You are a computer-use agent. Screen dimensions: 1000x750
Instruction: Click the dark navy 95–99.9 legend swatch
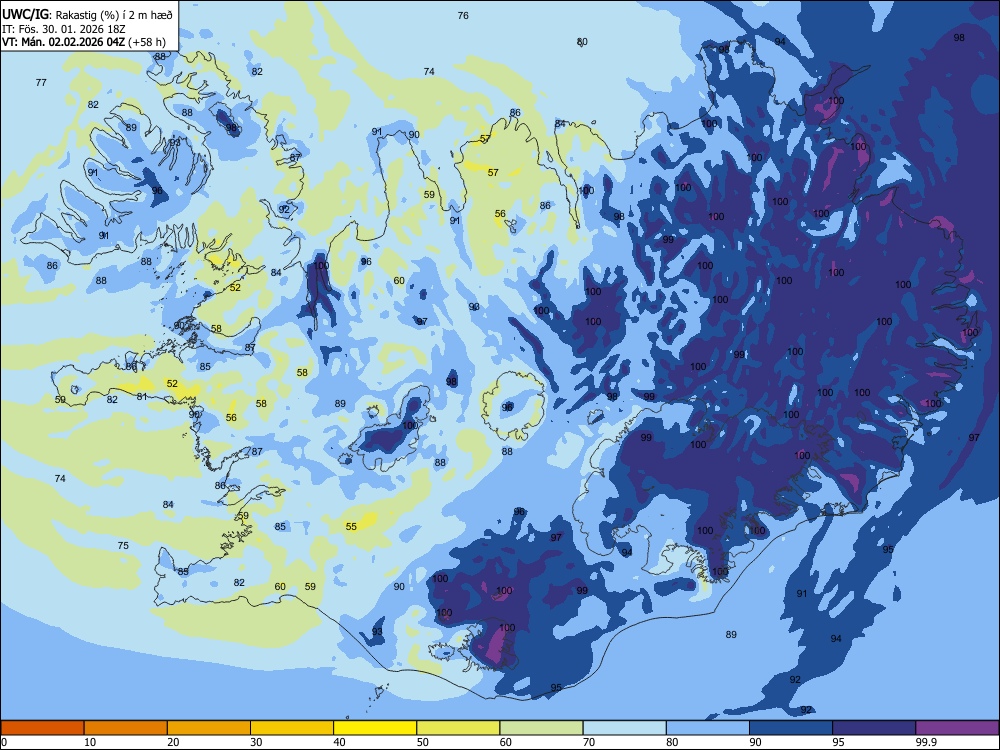tap(874, 728)
